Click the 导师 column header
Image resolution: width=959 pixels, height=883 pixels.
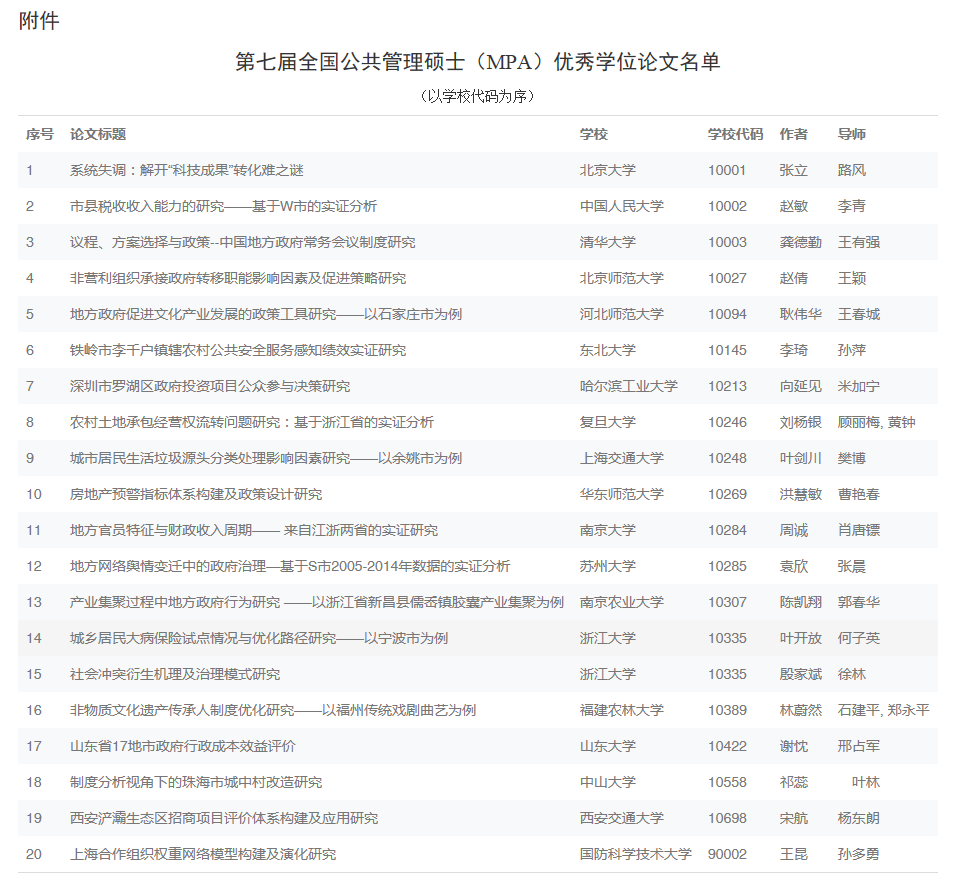(x=852, y=134)
